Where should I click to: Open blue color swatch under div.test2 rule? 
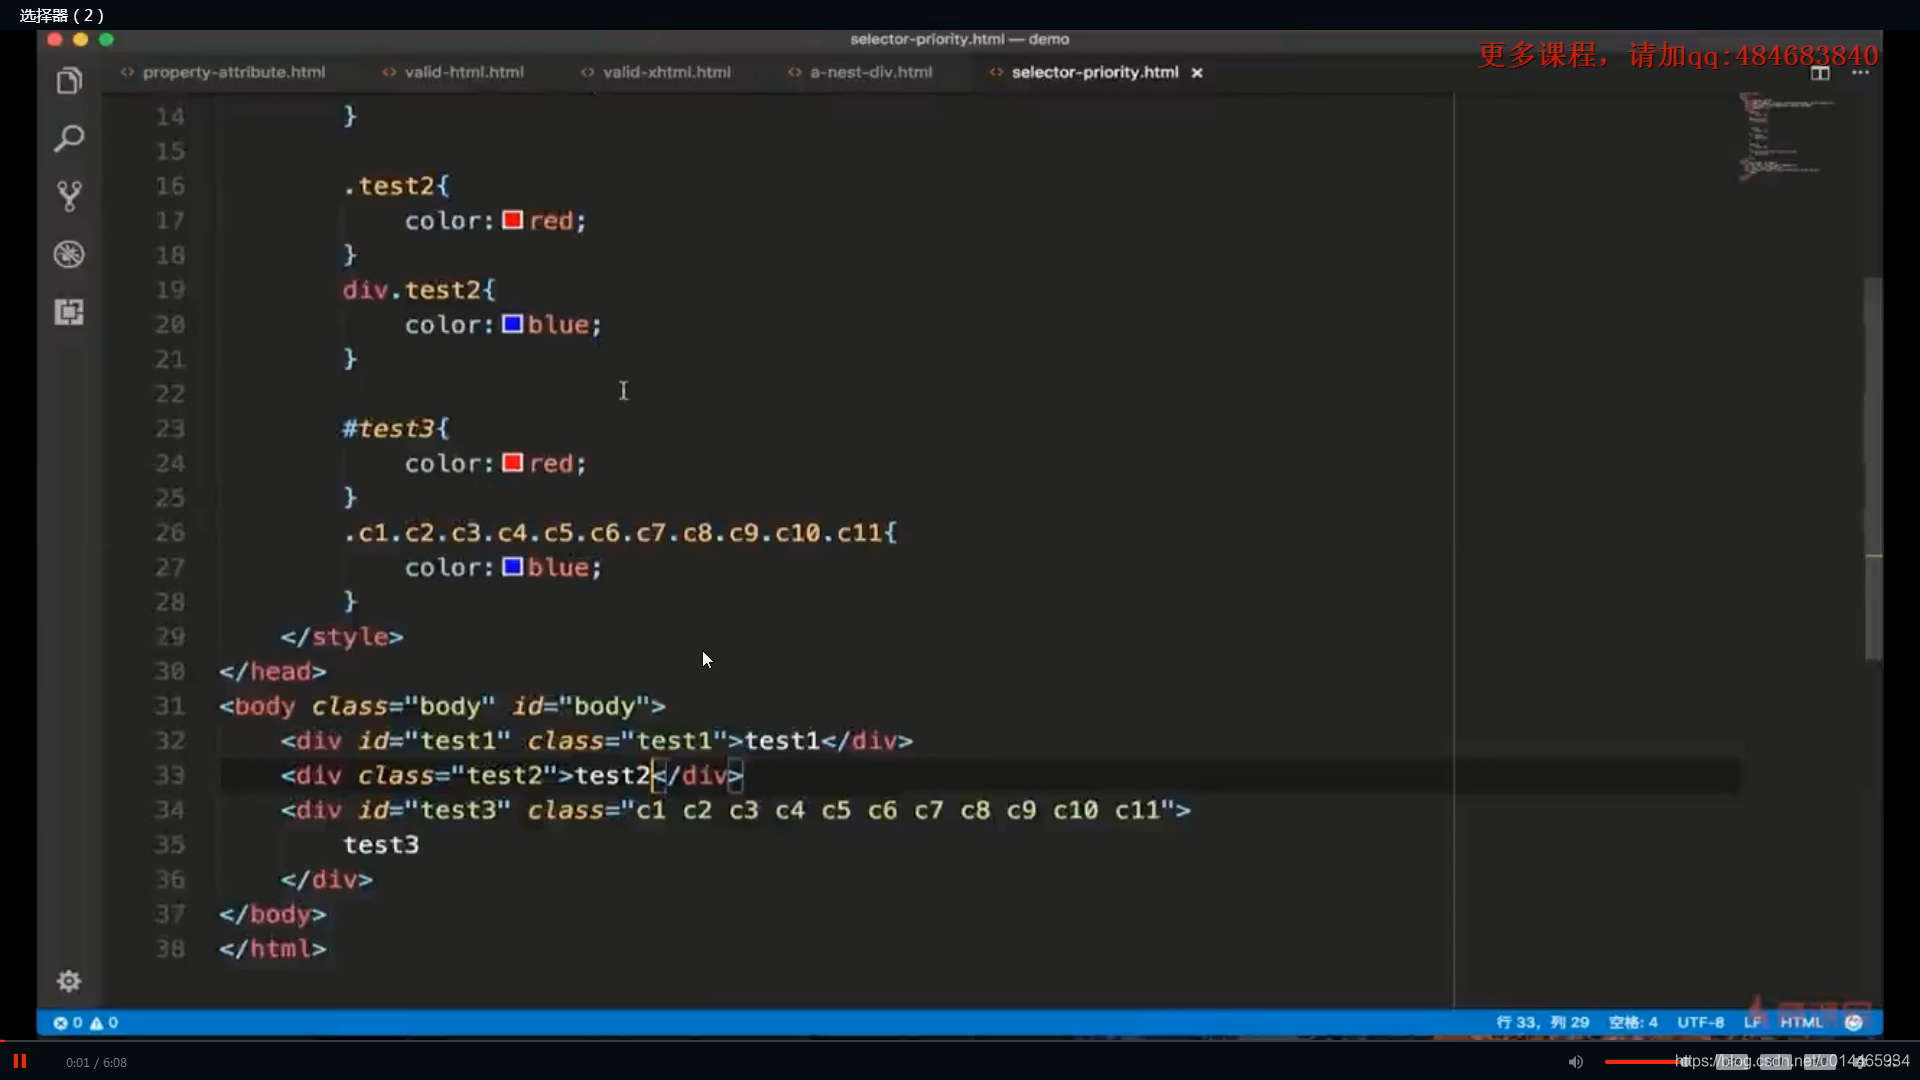[x=512, y=324]
